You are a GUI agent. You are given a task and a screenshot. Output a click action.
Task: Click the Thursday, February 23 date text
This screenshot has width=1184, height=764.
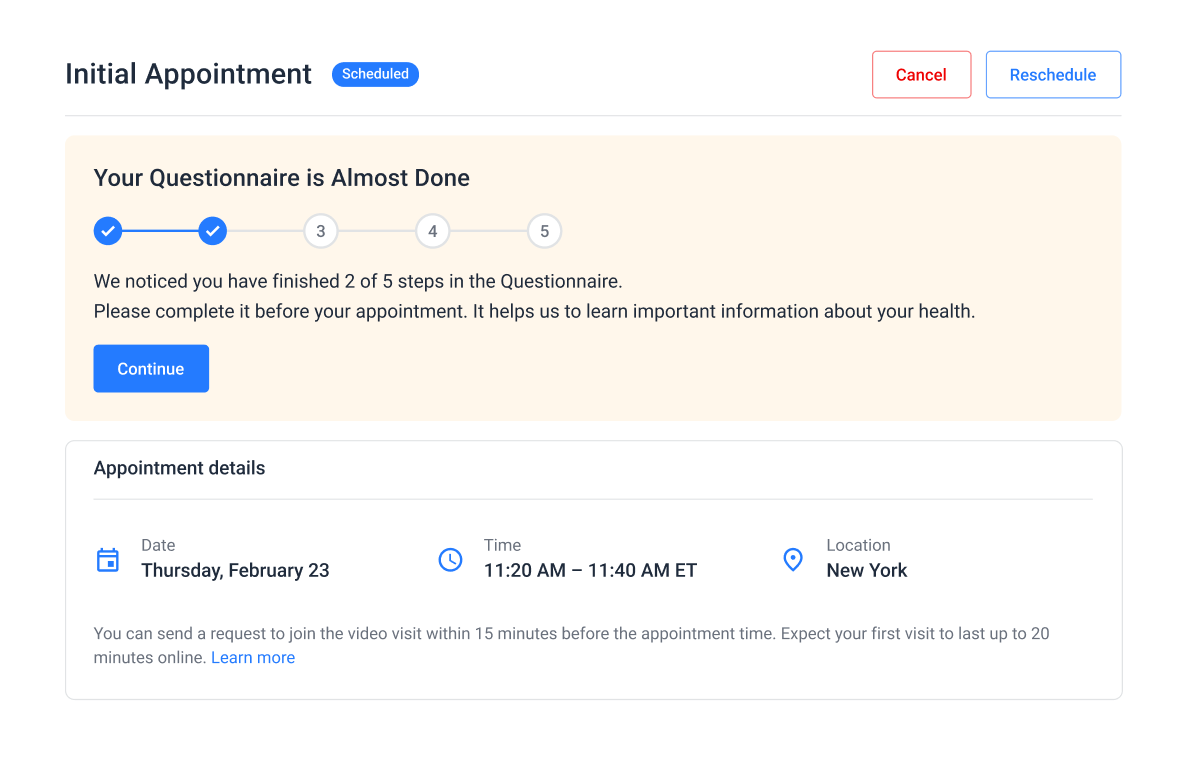(235, 571)
